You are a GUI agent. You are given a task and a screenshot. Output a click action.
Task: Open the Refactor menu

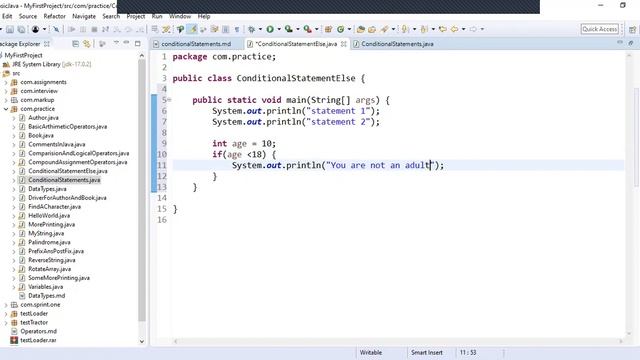(55, 16)
